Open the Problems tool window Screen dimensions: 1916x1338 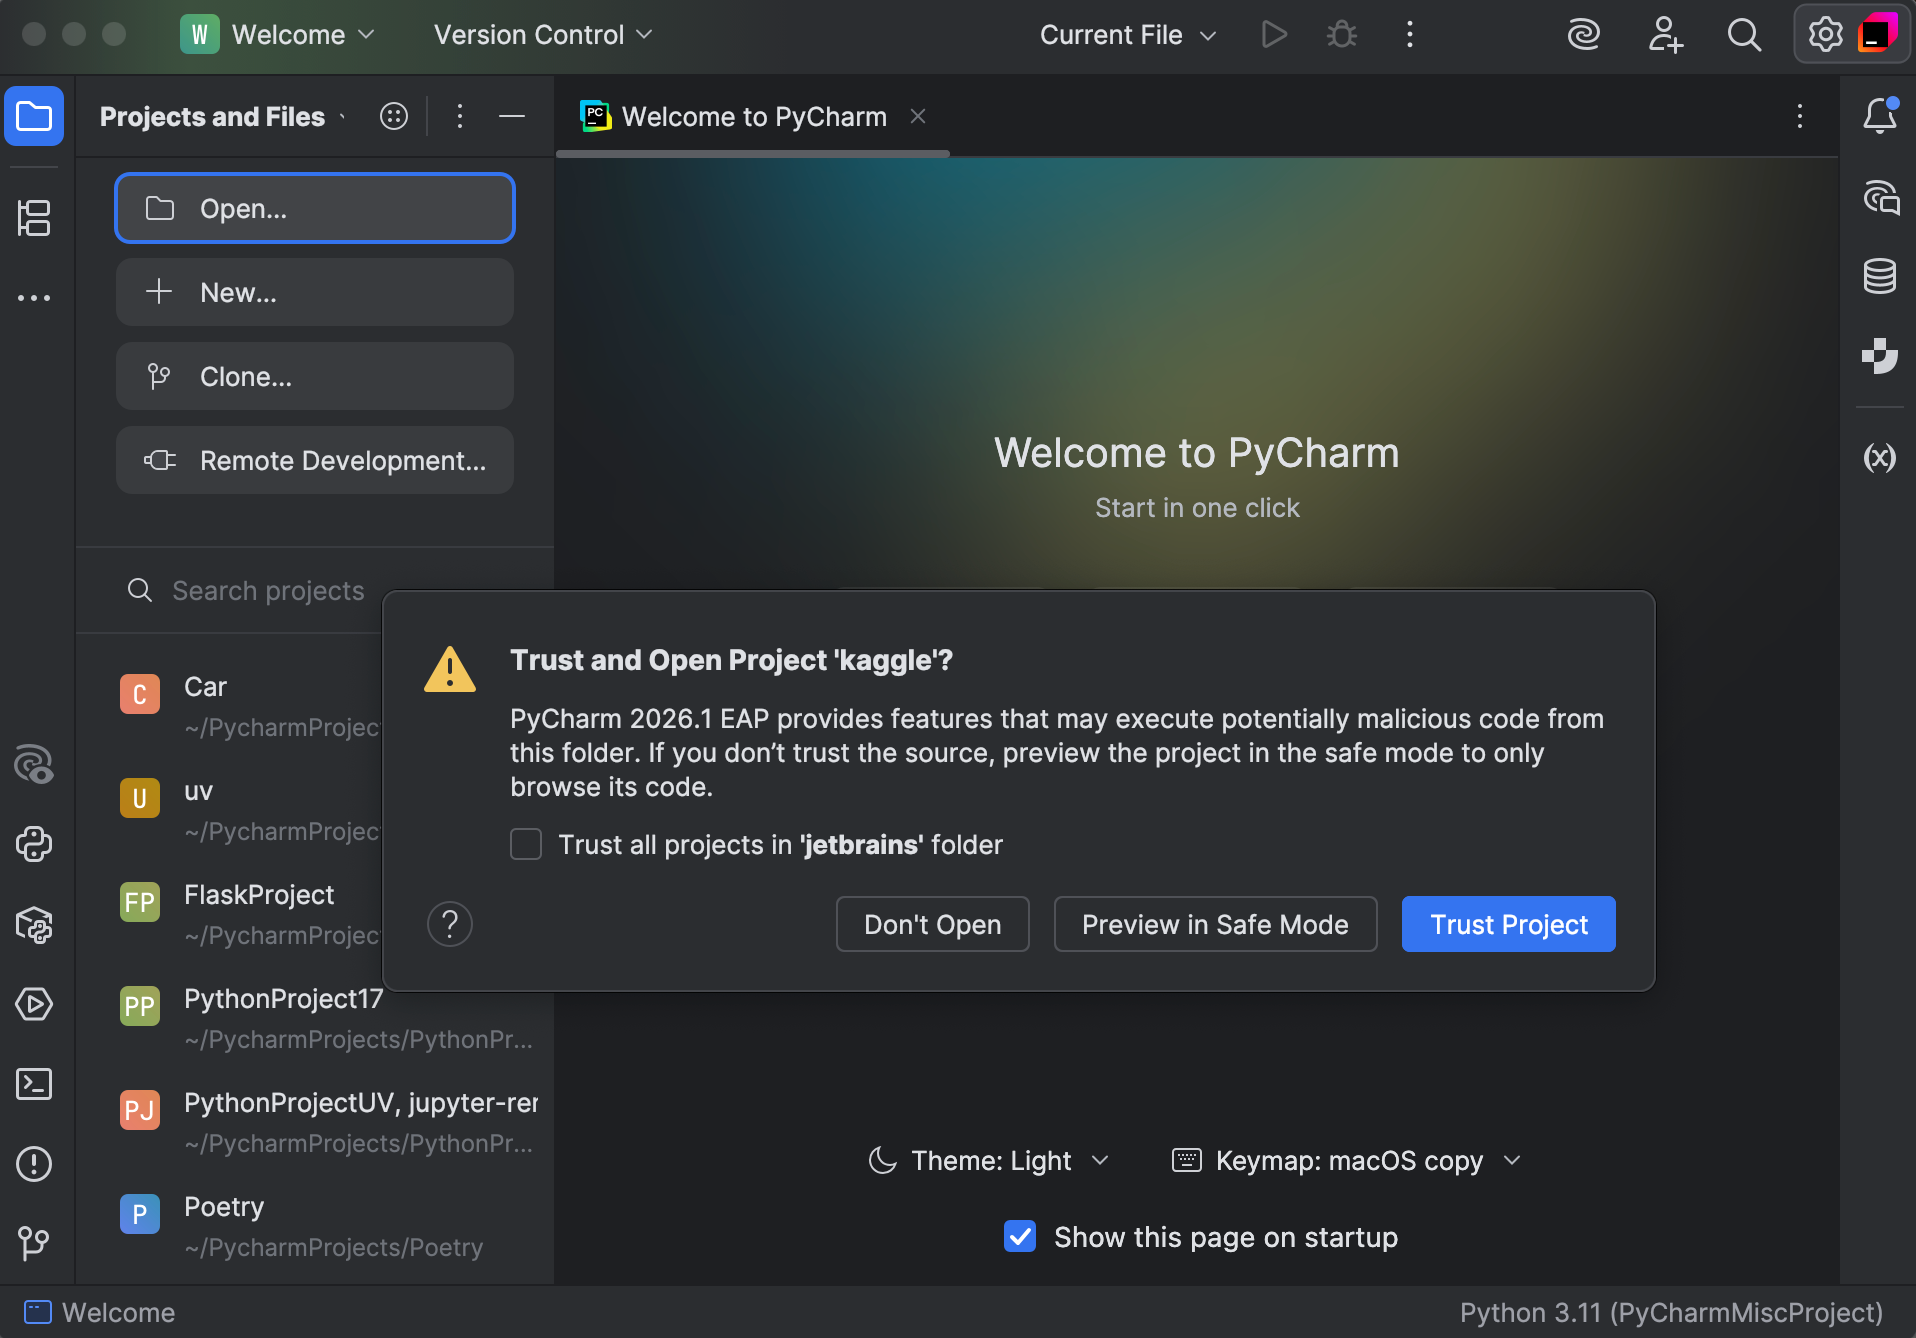point(35,1164)
